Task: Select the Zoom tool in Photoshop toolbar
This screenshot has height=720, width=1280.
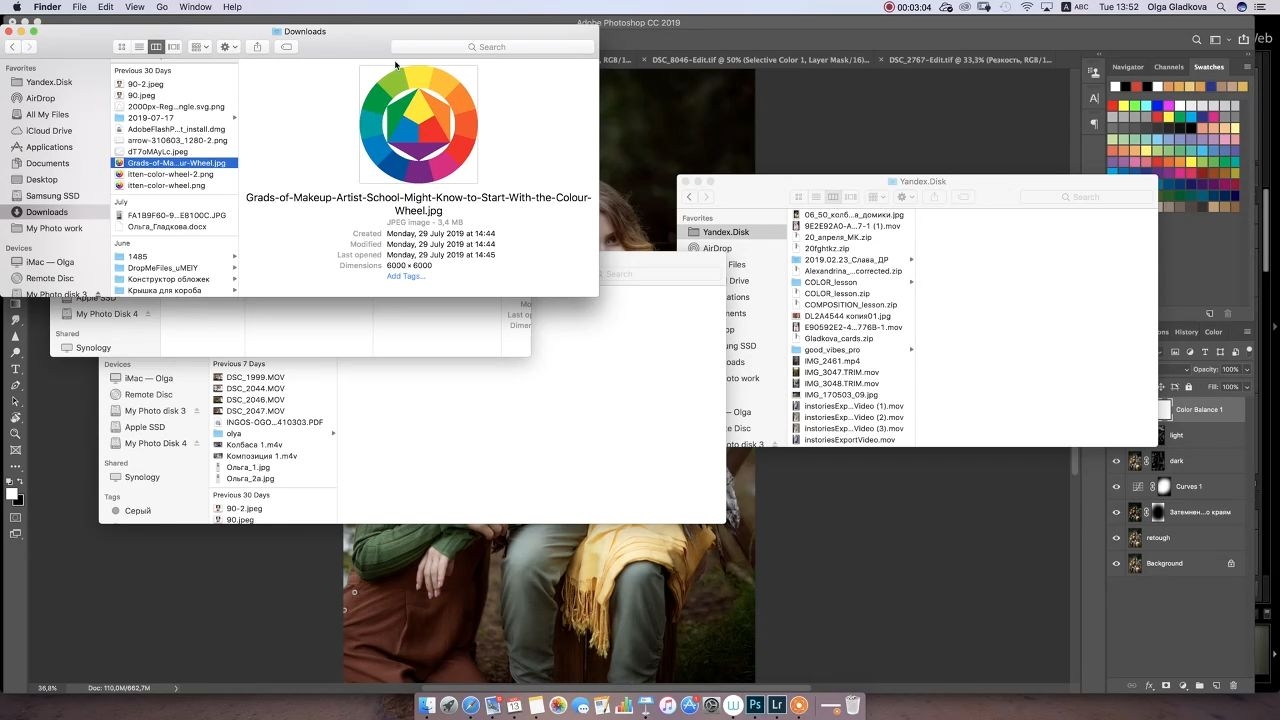Action: [x=15, y=434]
